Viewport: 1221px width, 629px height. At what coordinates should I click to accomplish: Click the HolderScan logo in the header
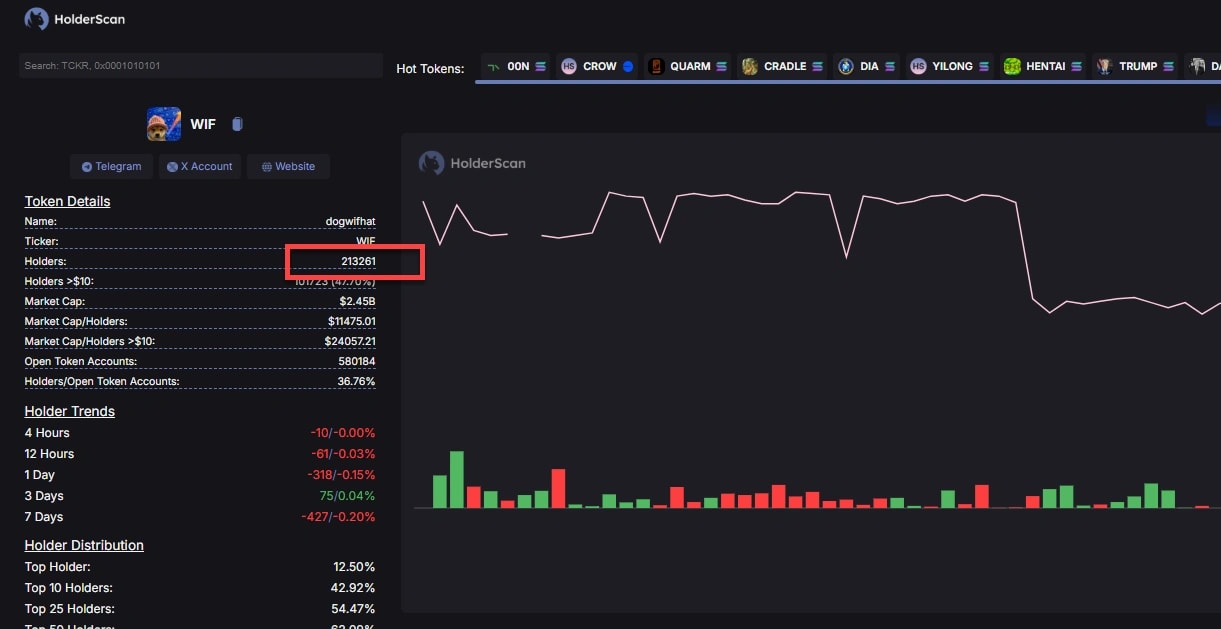[x=75, y=19]
